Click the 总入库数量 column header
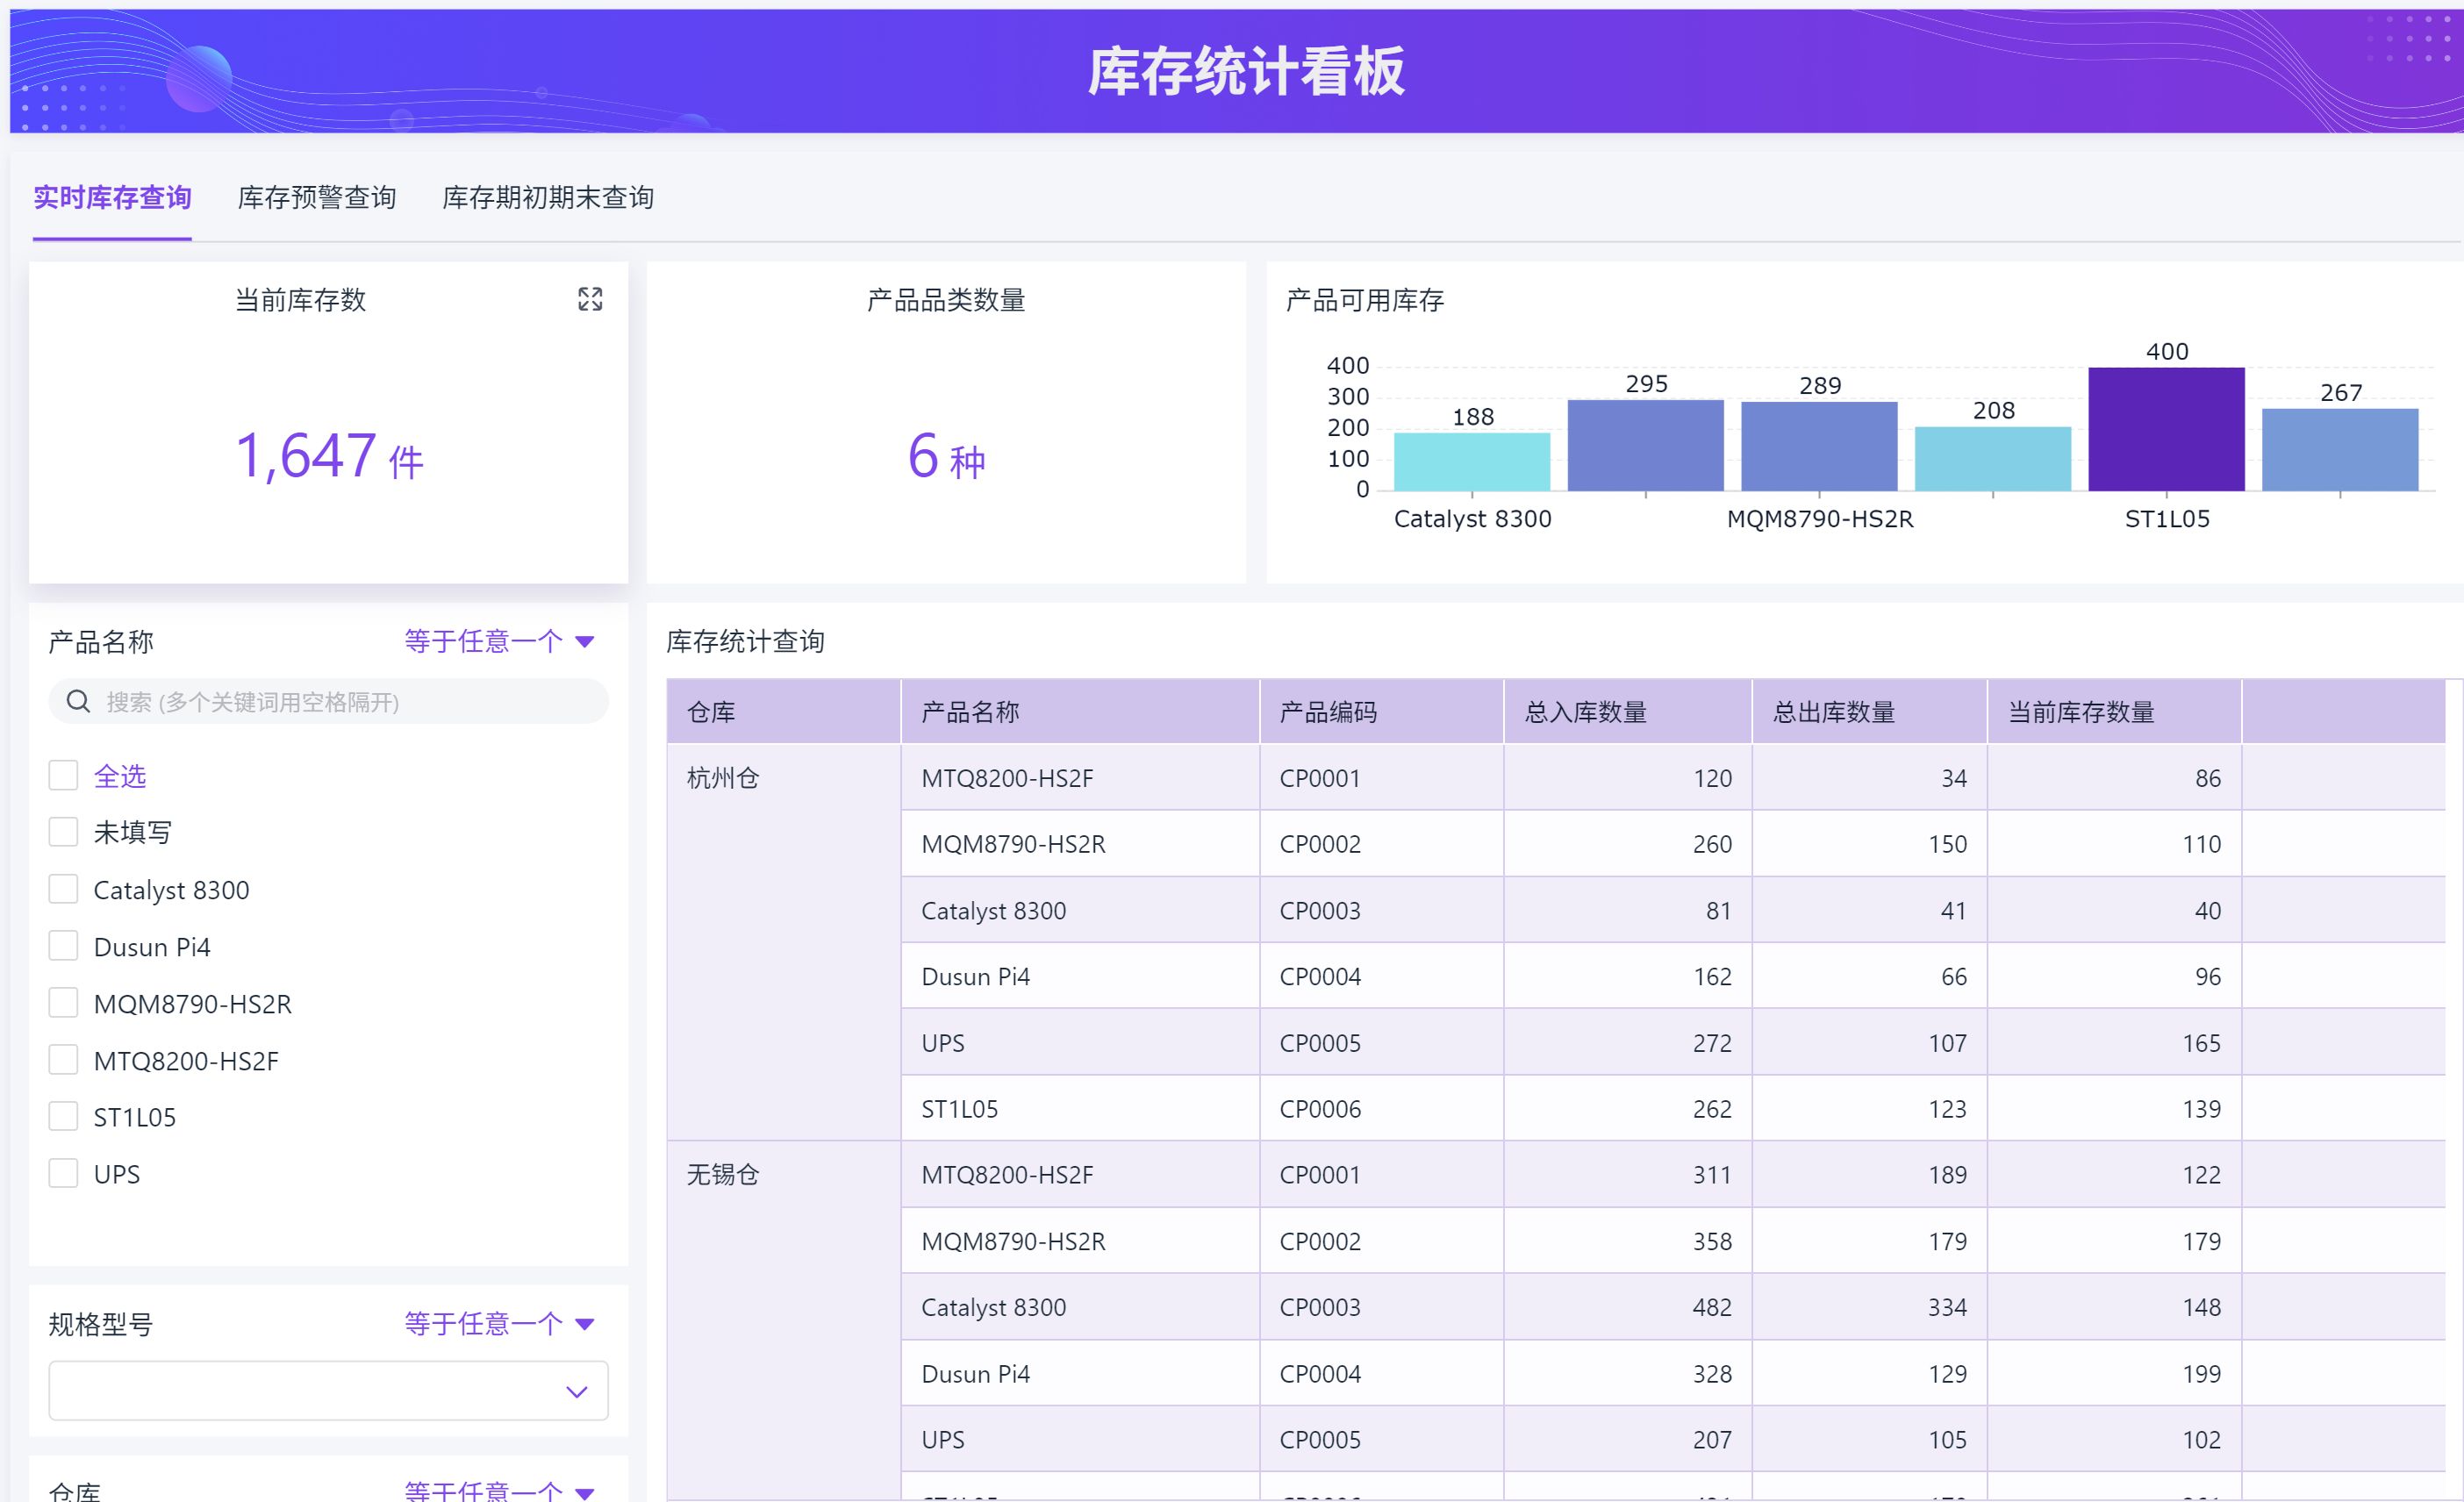The width and height of the screenshot is (2464, 1502). pos(1585,712)
